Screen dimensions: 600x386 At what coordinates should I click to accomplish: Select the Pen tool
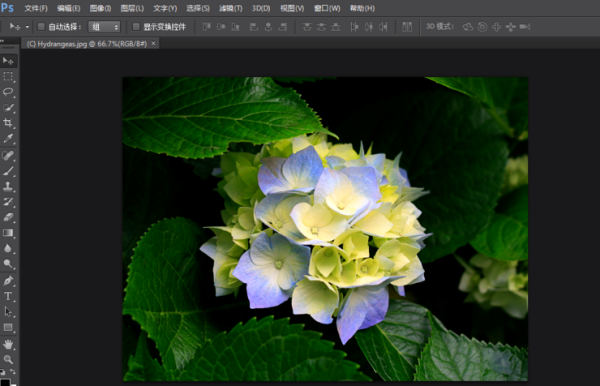tap(8, 280)
